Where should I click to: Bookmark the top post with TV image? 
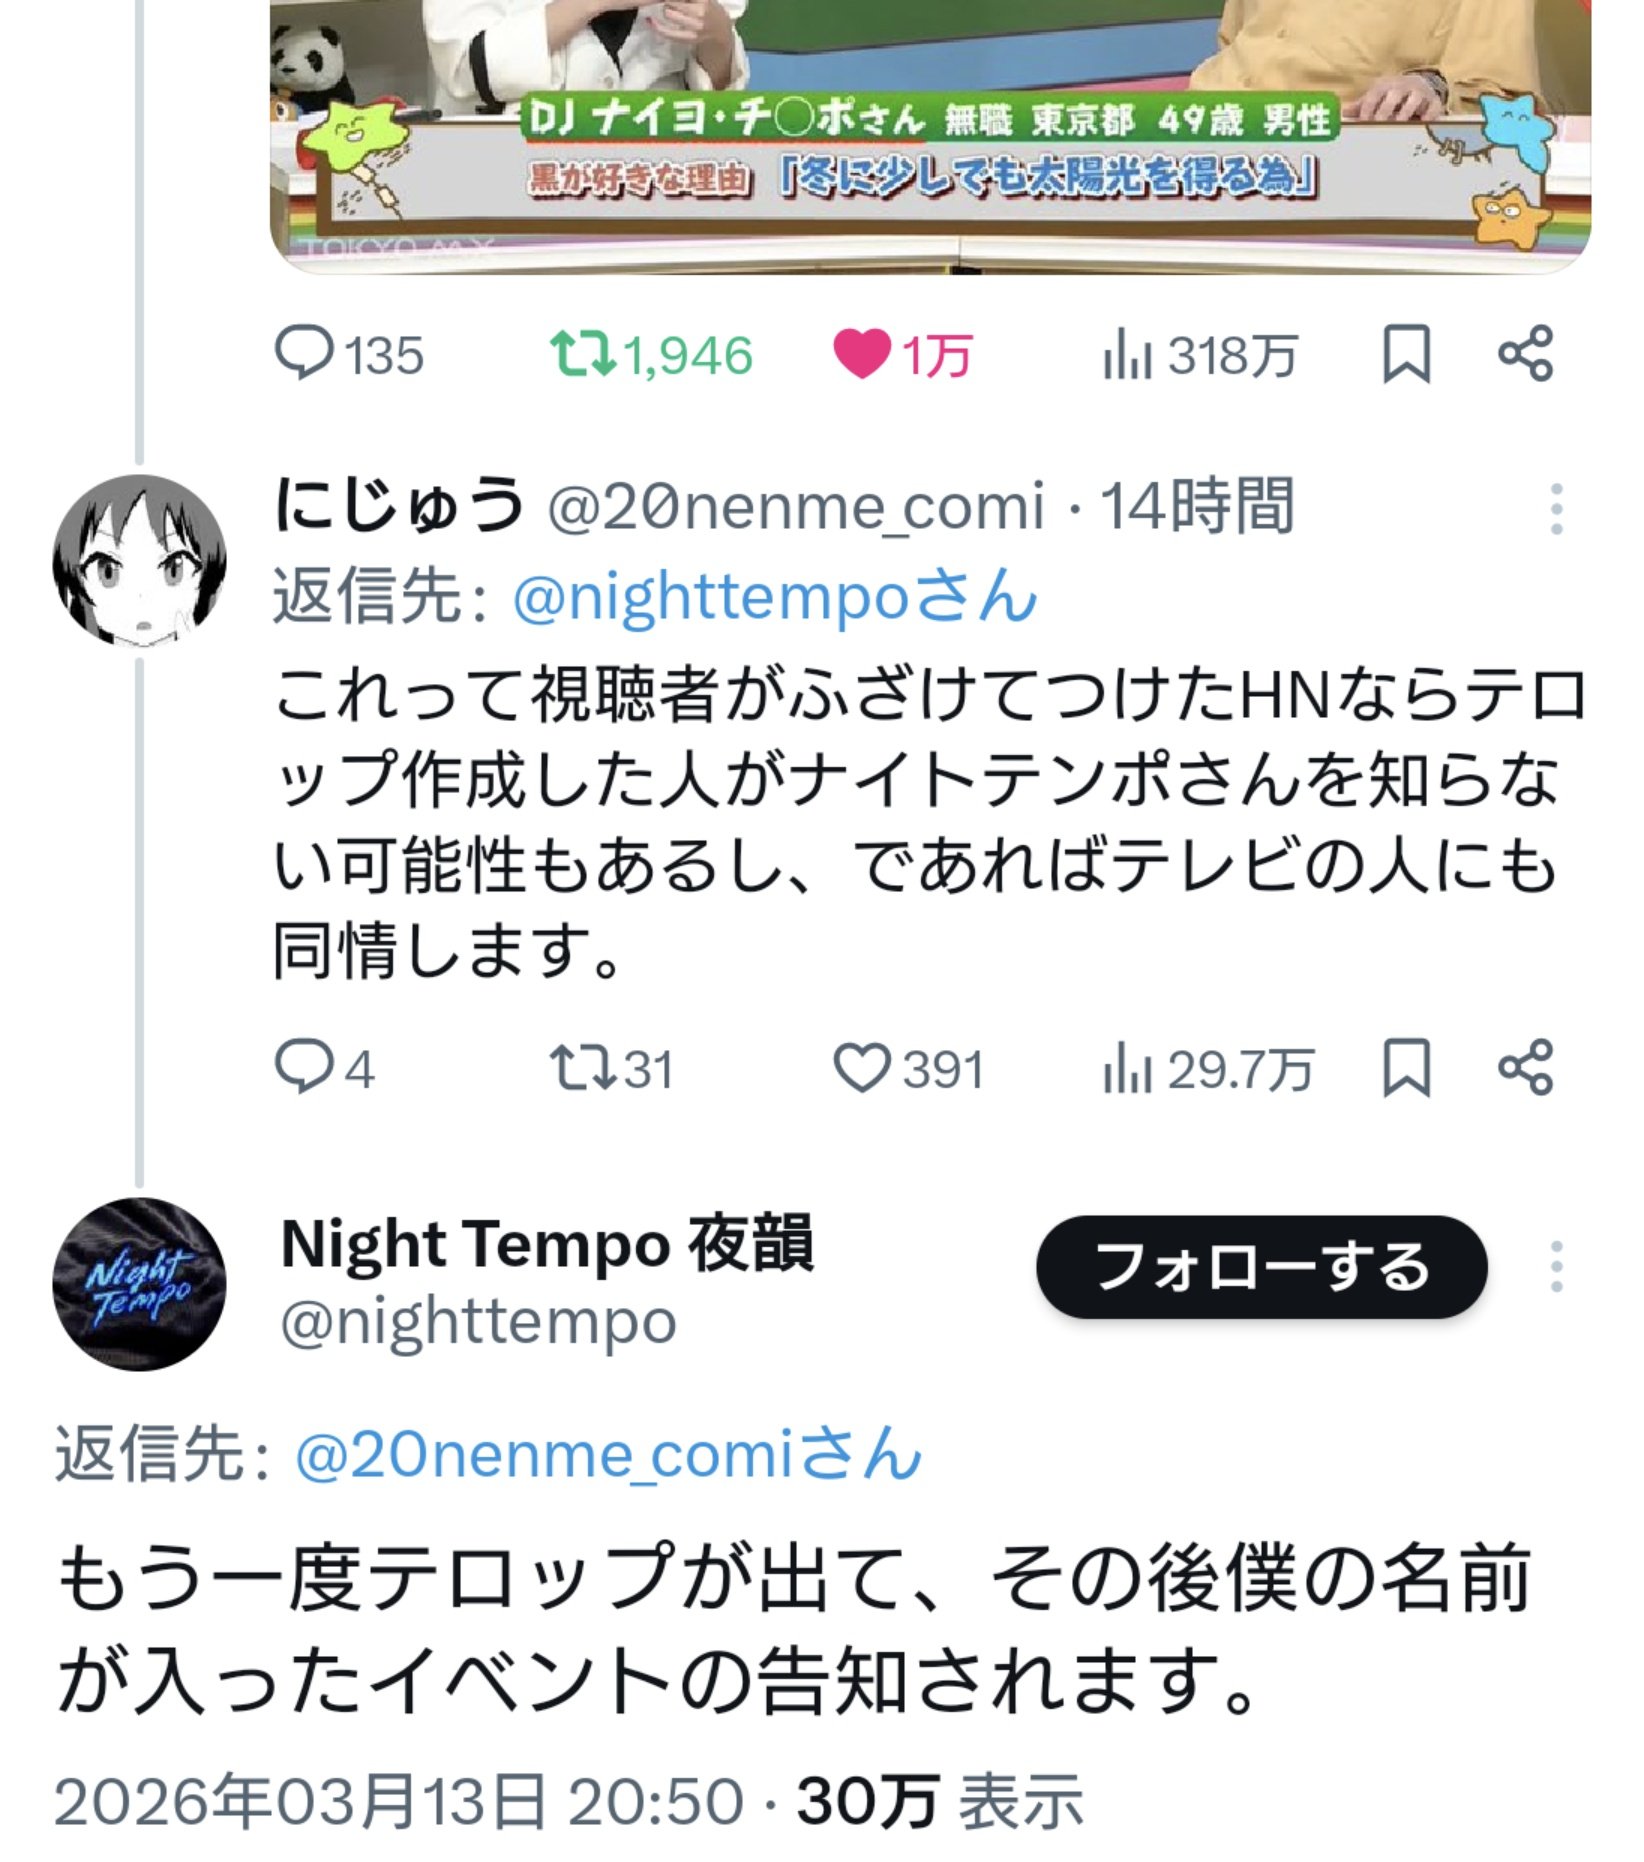tap(1406, 354)
